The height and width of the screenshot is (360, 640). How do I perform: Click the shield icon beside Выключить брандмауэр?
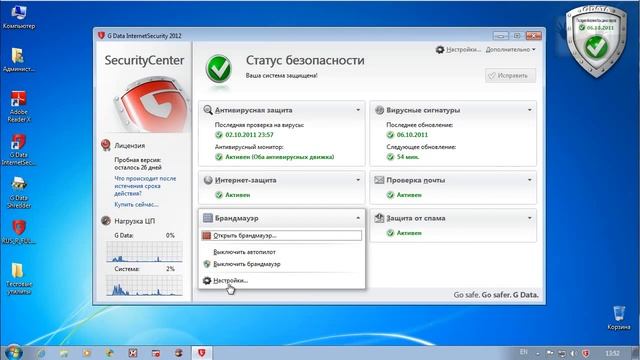pyautogui.click(x=207, y=264)
